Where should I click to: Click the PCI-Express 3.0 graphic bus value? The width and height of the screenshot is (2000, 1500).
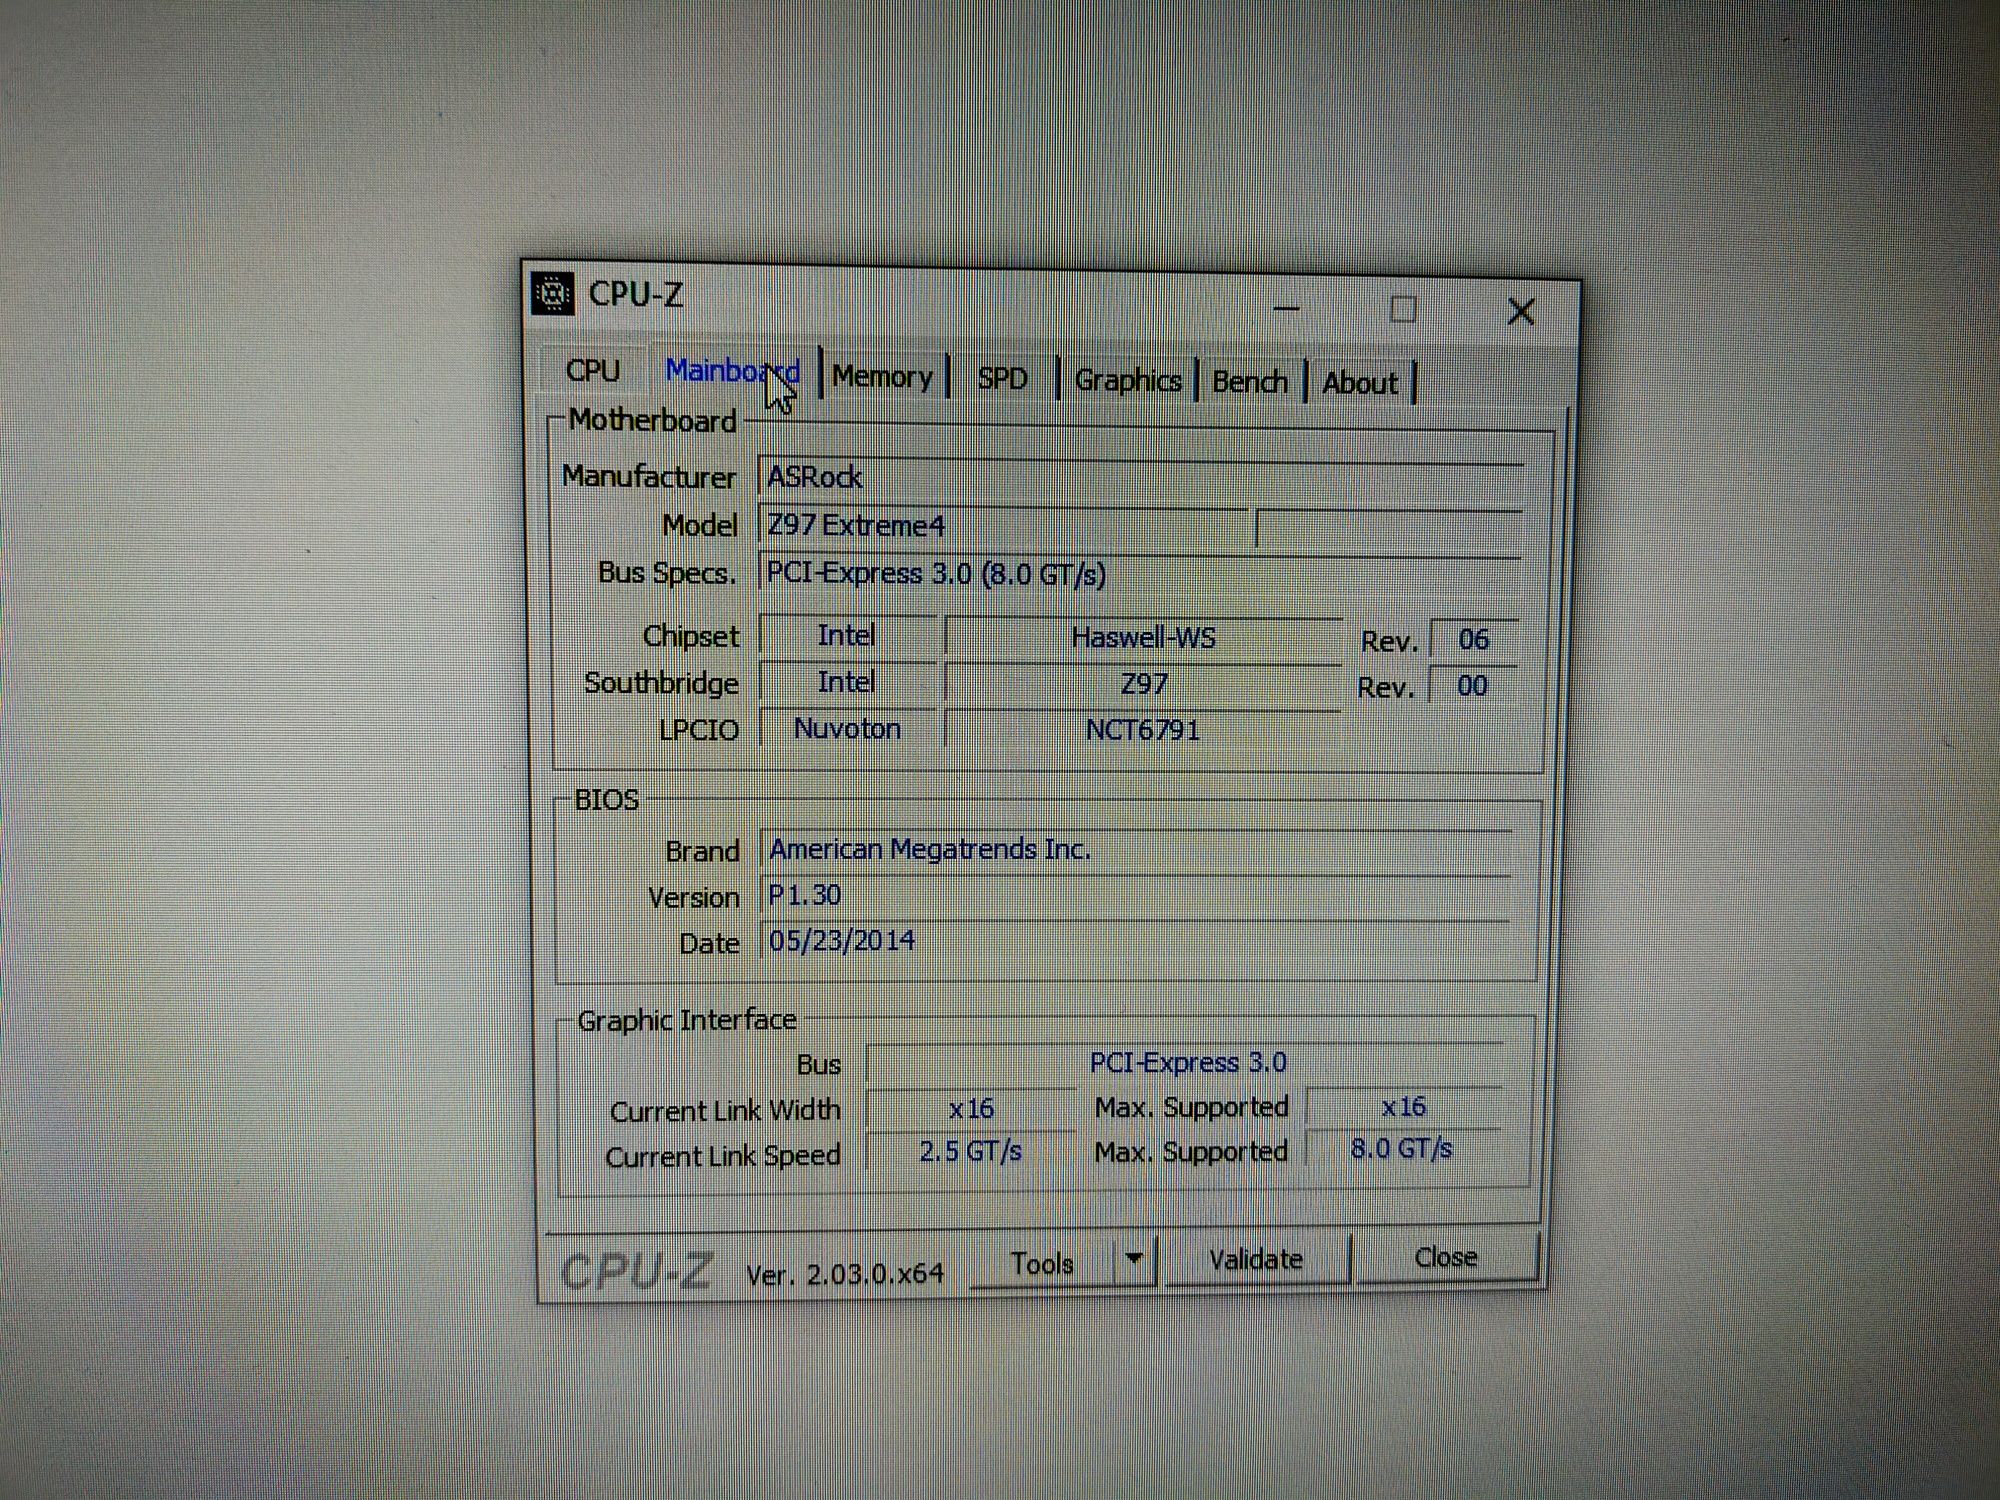click(1187, 1062)
